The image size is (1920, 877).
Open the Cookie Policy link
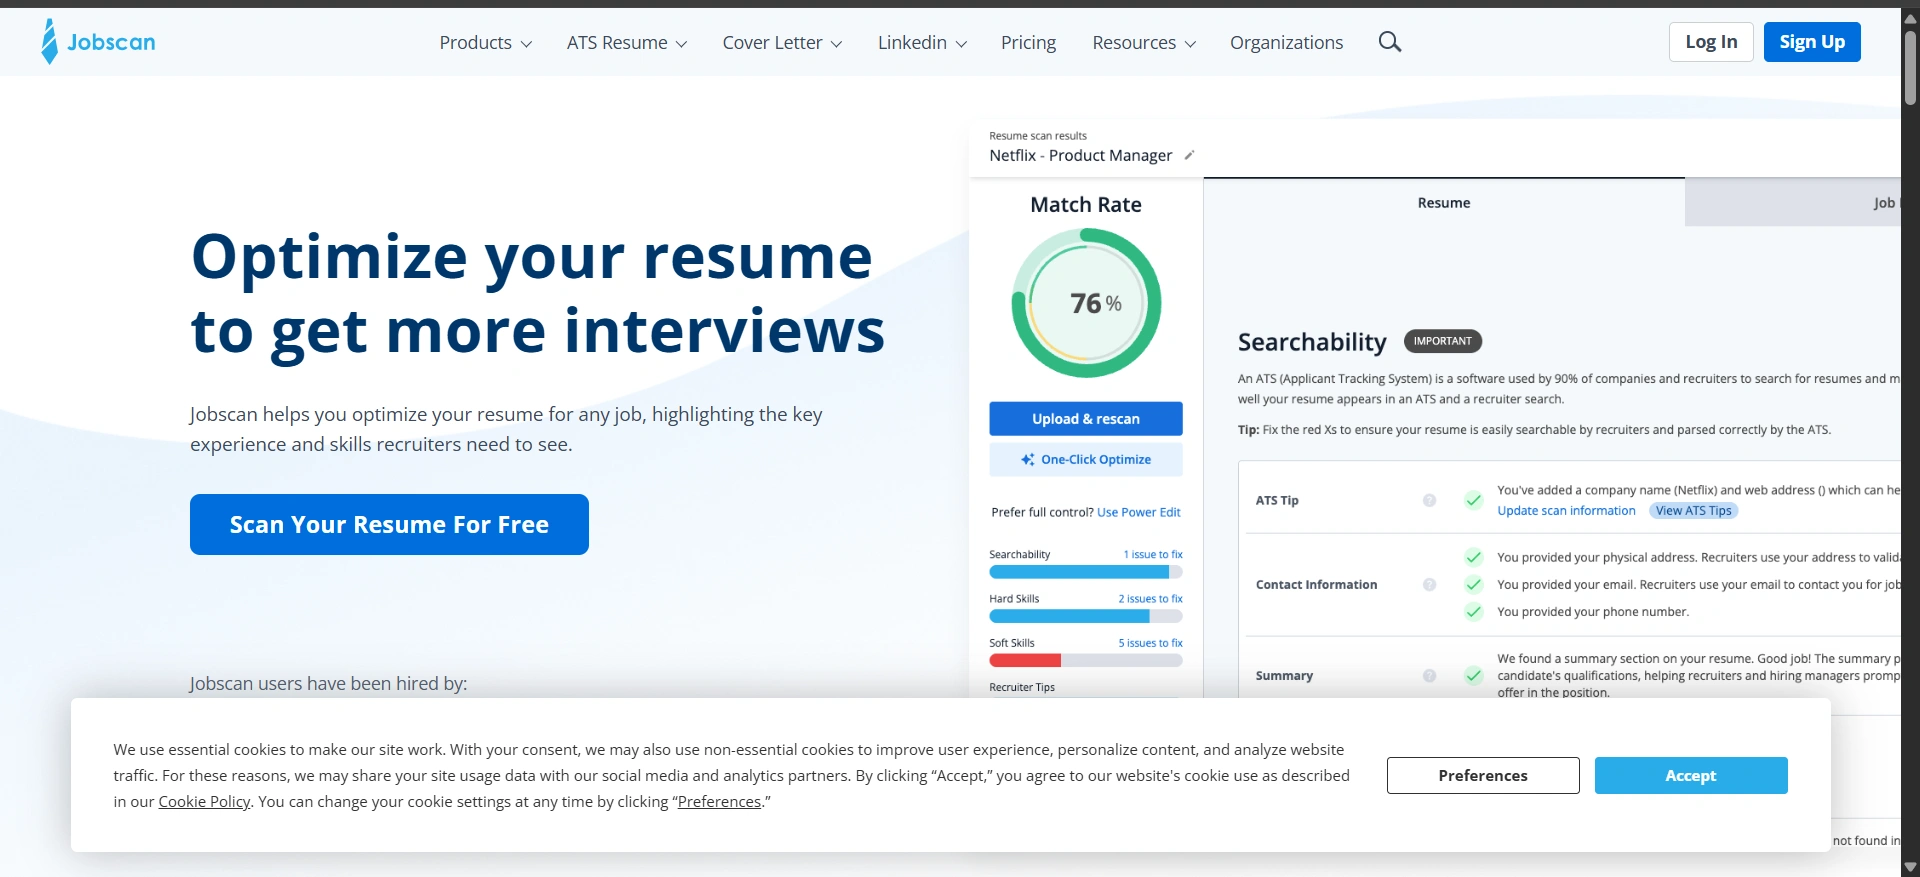pyautogui.click(x=204, y=801)
